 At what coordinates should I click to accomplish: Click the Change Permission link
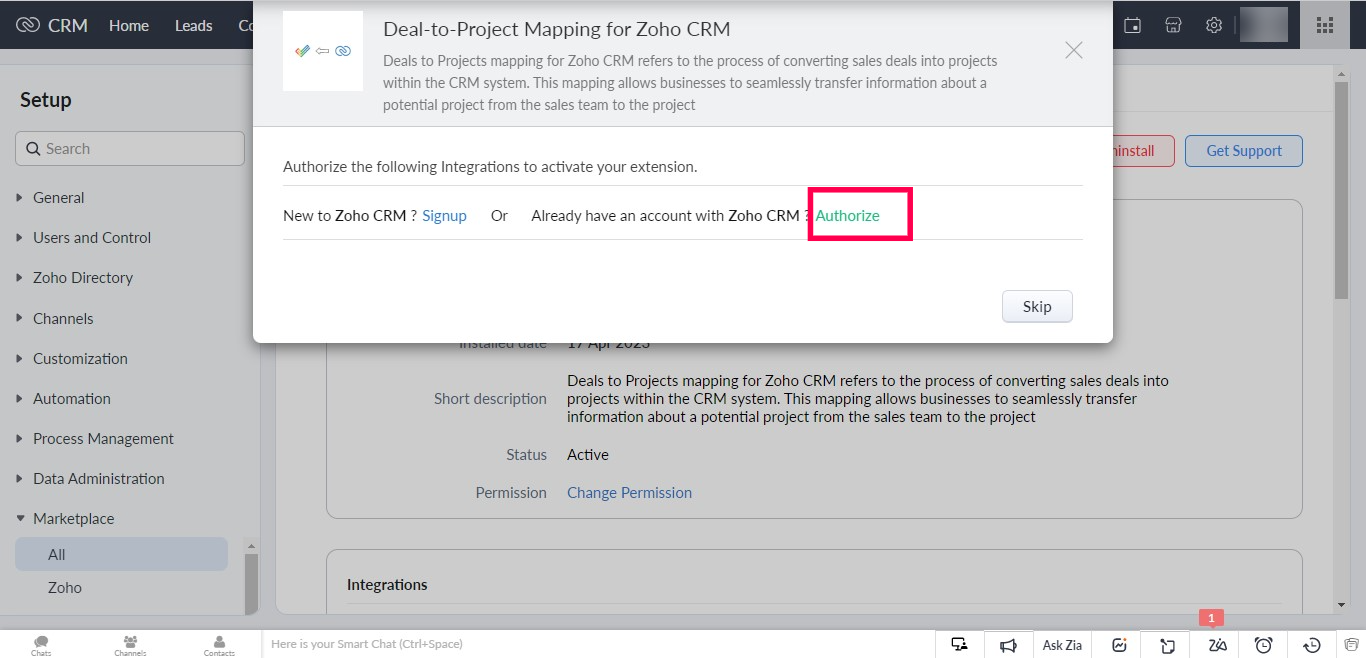point(629,493)
